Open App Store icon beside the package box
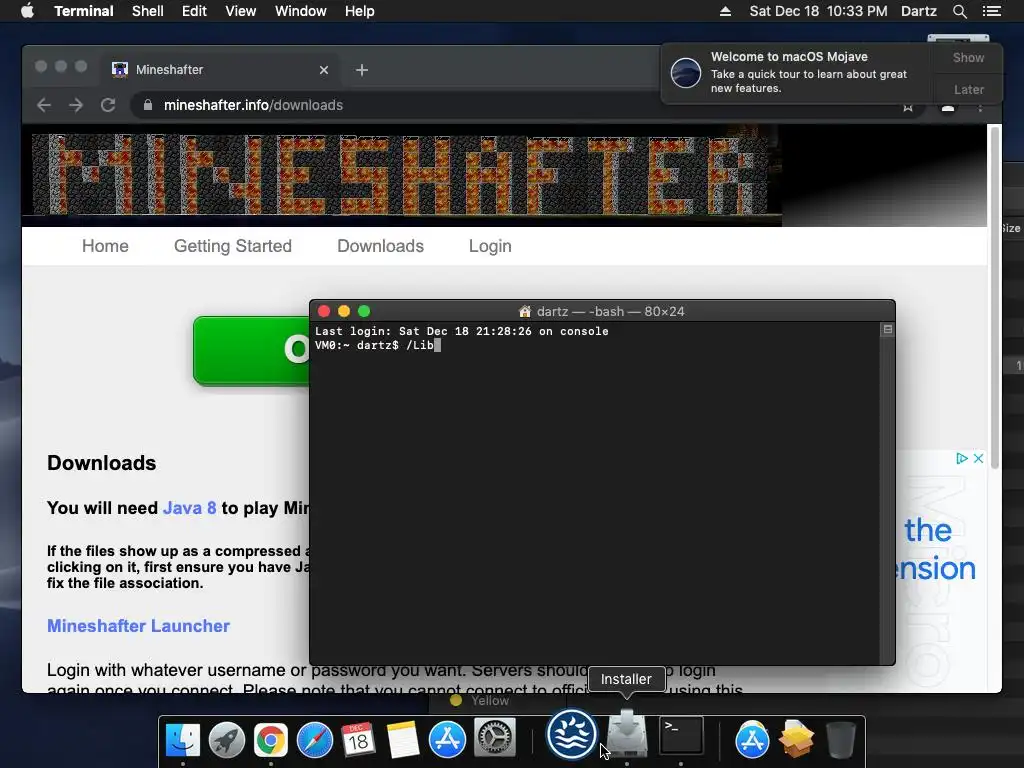Viewport: 1024px width, 768px height. pyautogui.click(x=752, y=739)
